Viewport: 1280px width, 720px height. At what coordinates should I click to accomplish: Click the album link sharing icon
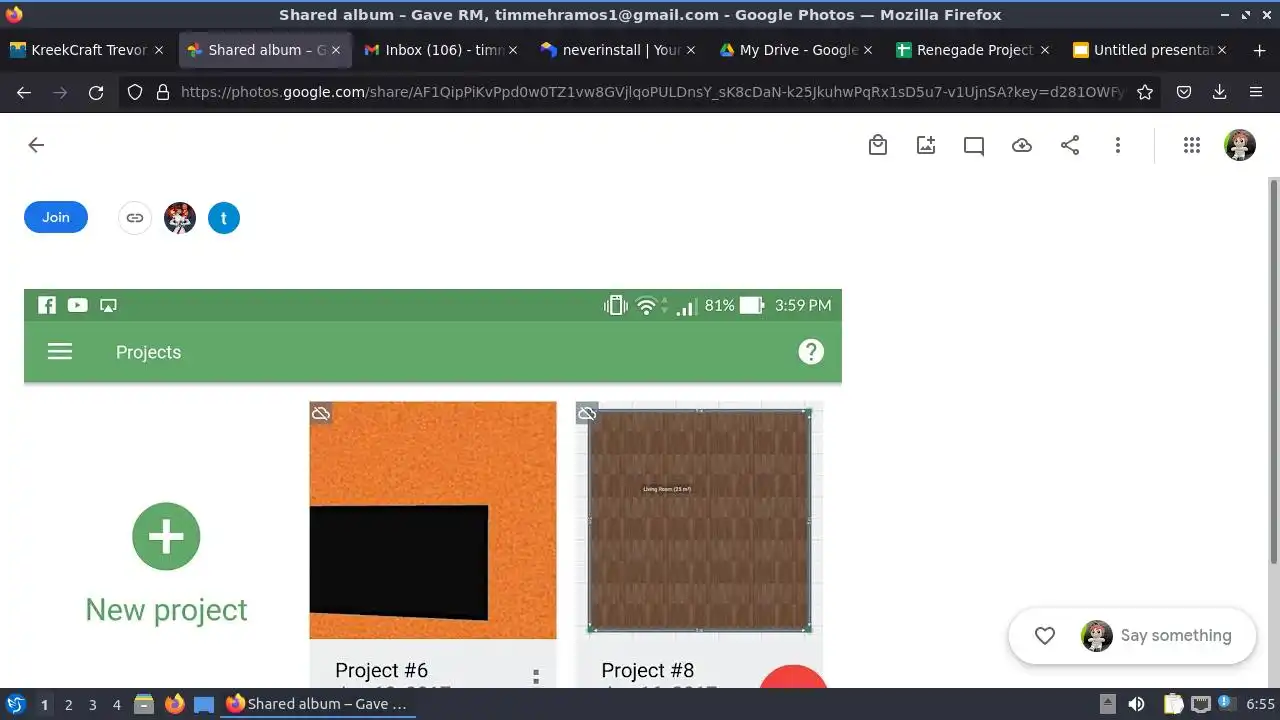(x=135, y=218)
